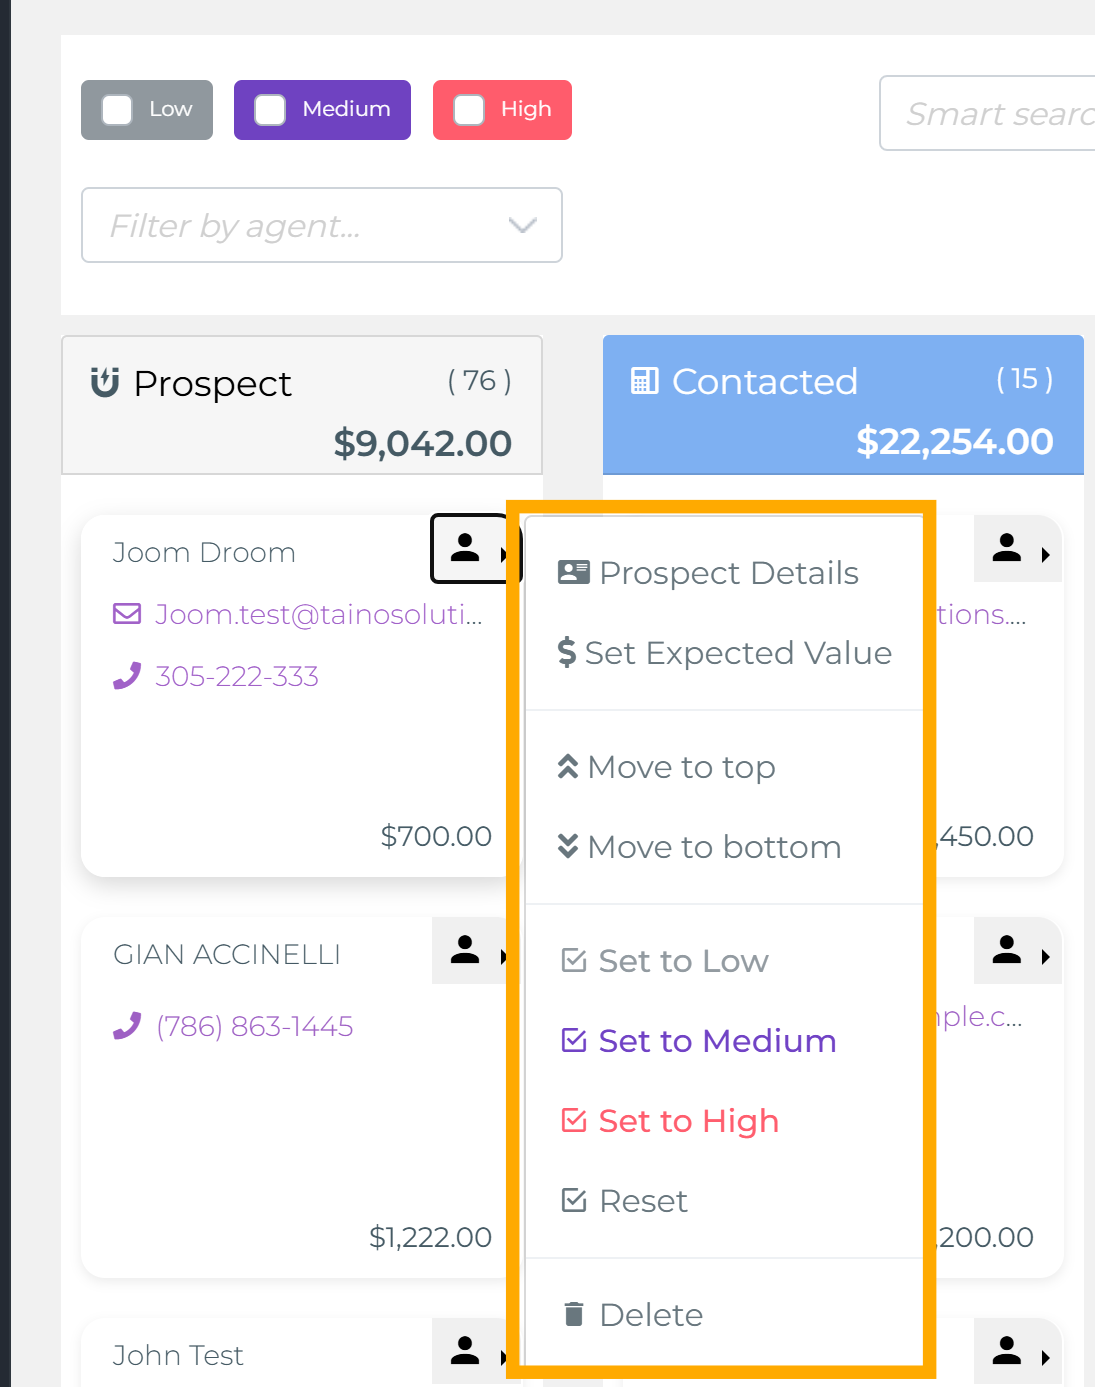Open second Contacted card's person arrow menu
1095x1387 pixels.
(x=1018, y=951)
